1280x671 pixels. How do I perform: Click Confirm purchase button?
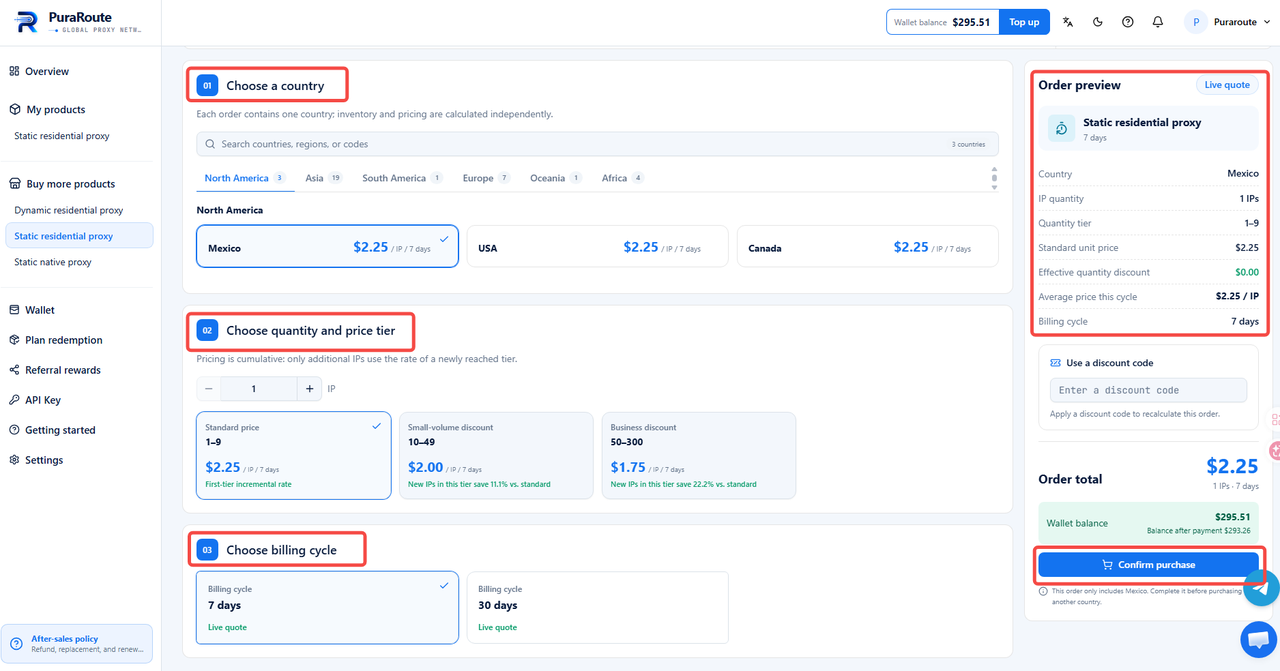[x=1148, y=565]
